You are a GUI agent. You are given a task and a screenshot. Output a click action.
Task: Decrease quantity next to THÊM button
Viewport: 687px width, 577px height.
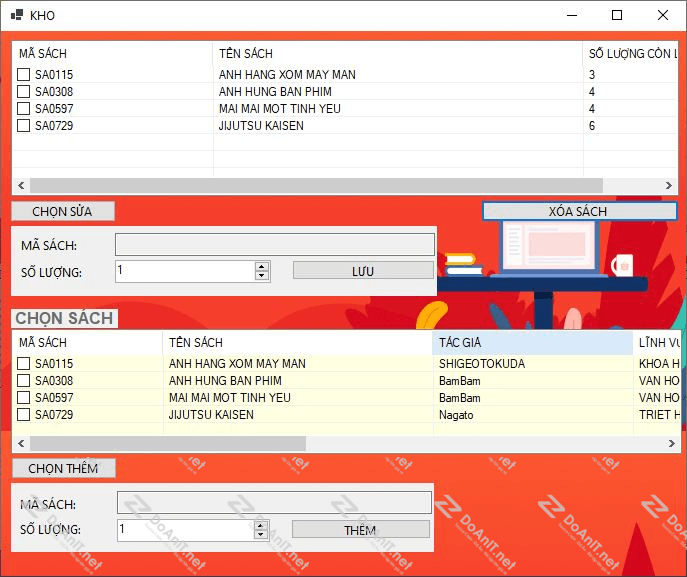(x=261, y=534)
